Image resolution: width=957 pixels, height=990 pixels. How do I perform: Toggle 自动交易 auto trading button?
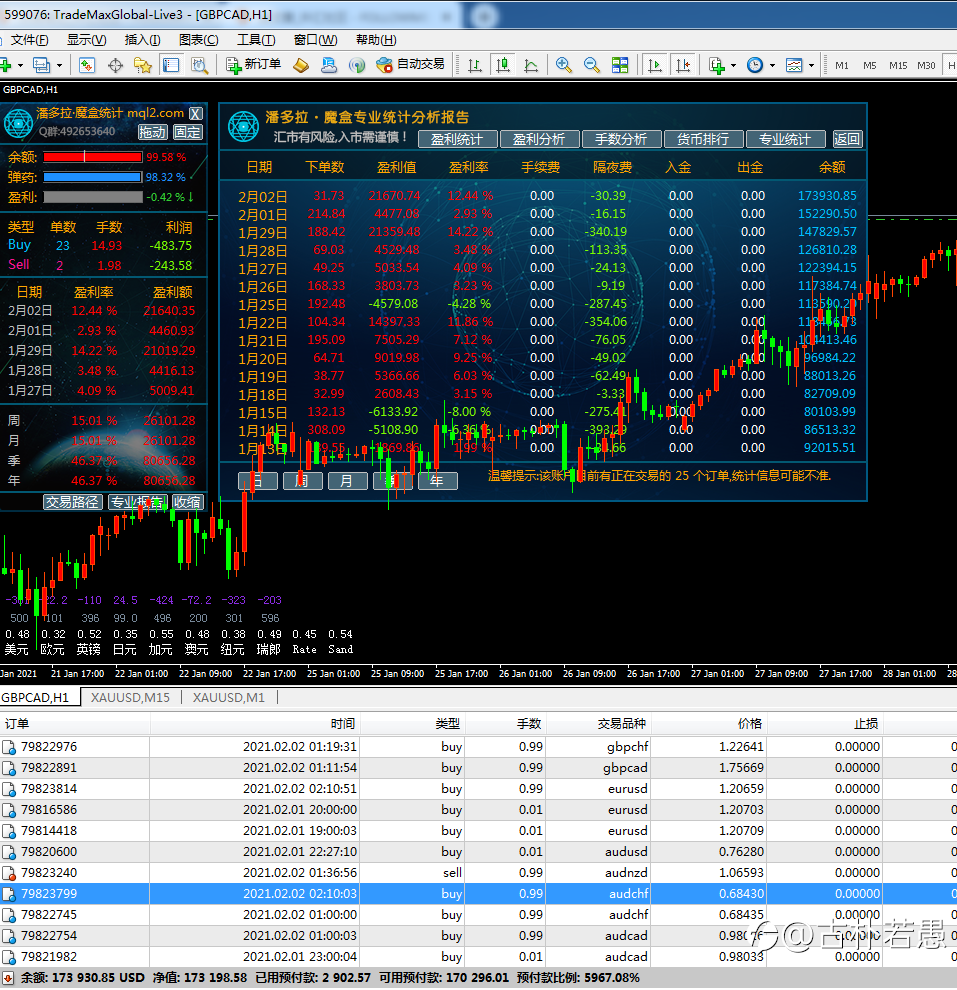[x=410, y=65]
